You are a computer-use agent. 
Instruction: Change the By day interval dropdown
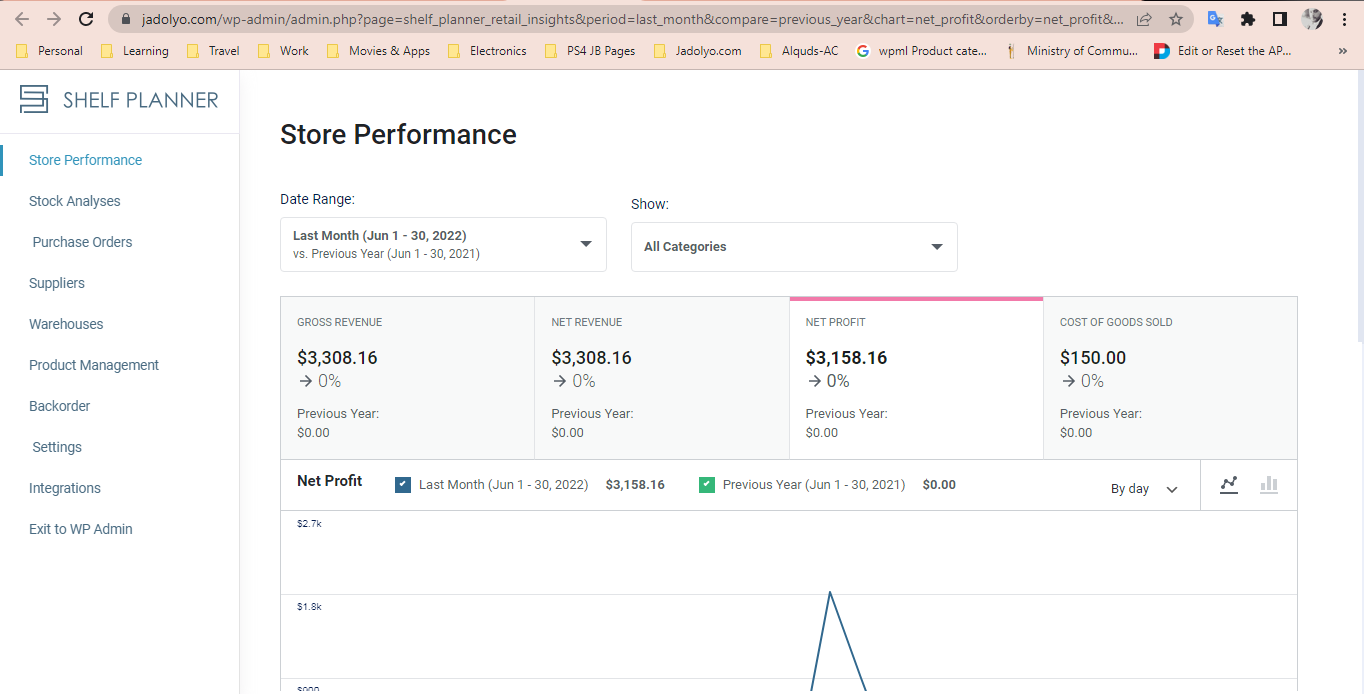pyautogui.click(x=1144, y=489)
